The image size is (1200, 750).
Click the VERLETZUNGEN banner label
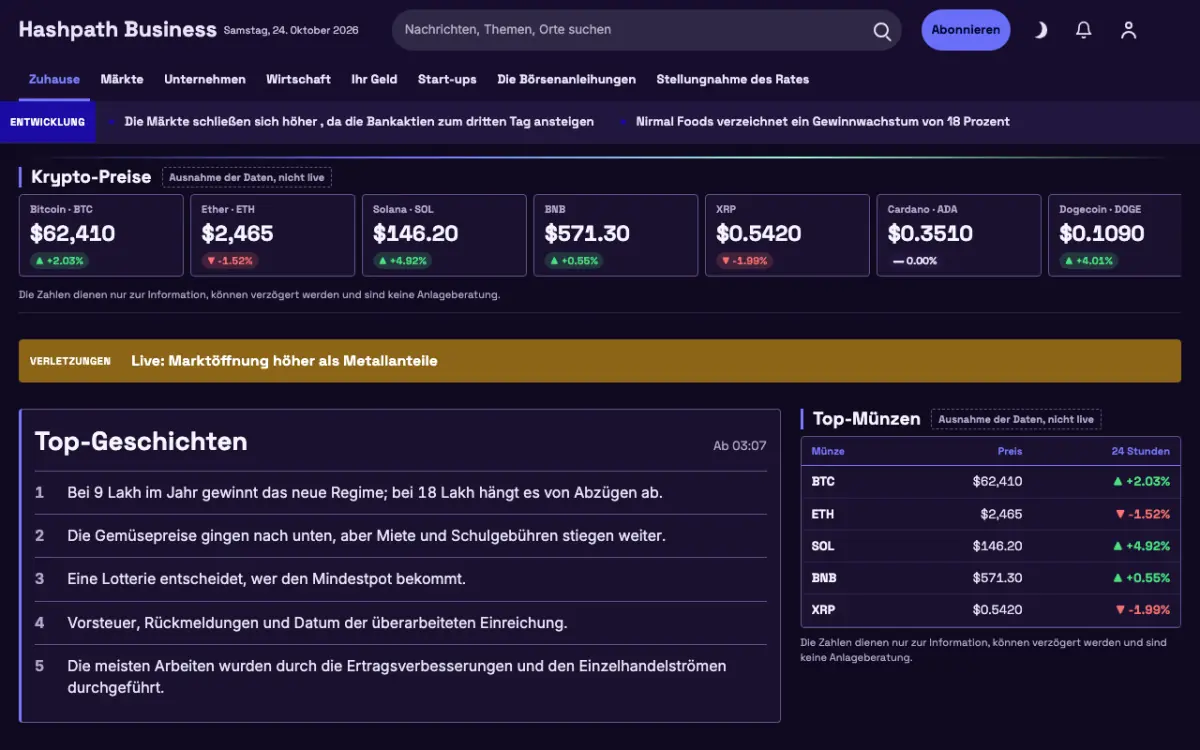tap(70, 361)
